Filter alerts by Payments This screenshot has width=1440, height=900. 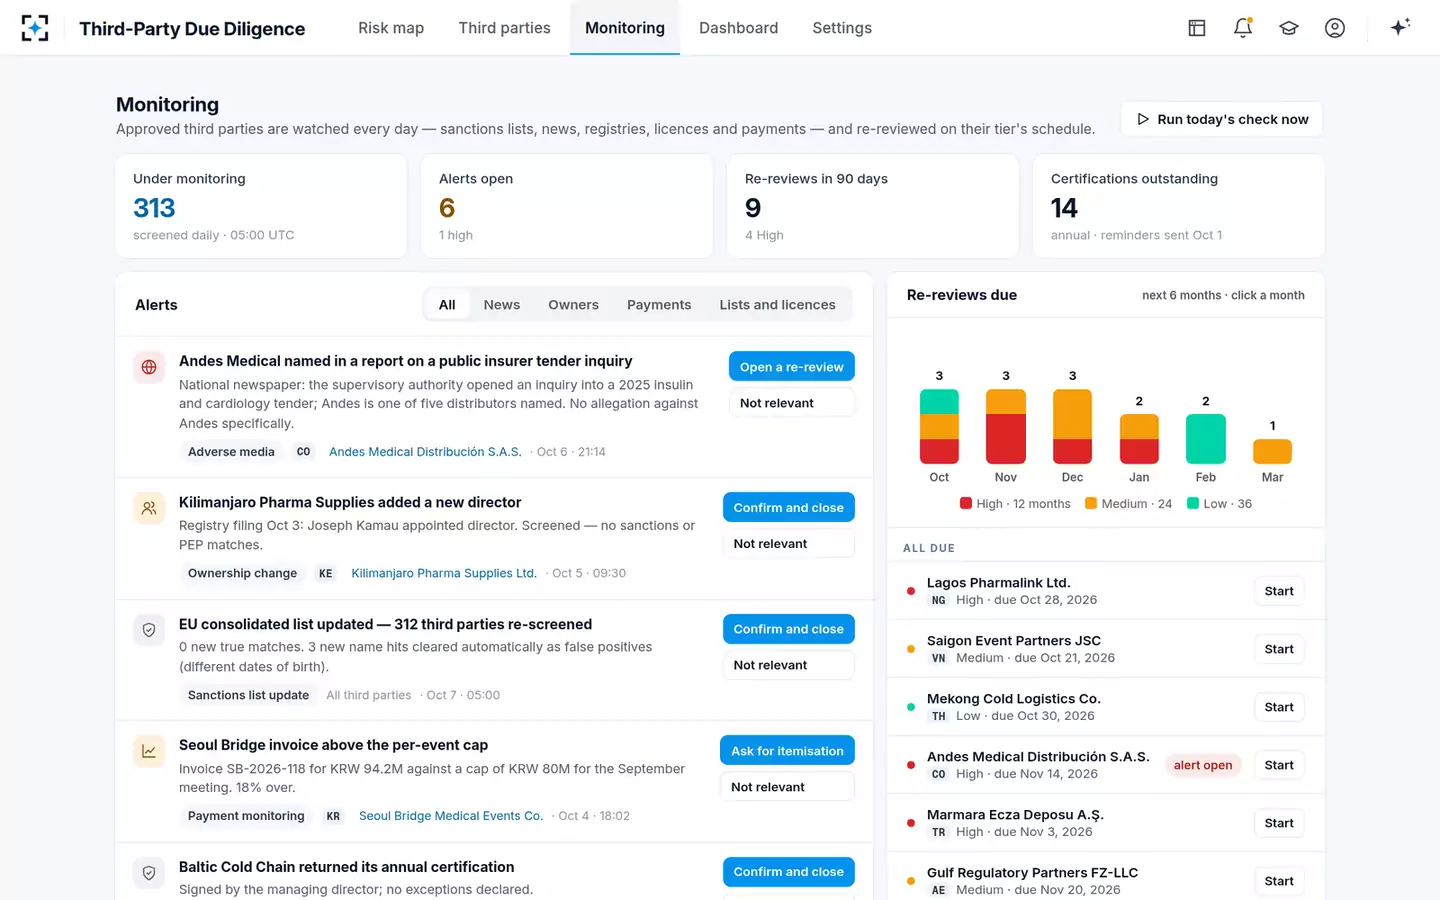659,305
